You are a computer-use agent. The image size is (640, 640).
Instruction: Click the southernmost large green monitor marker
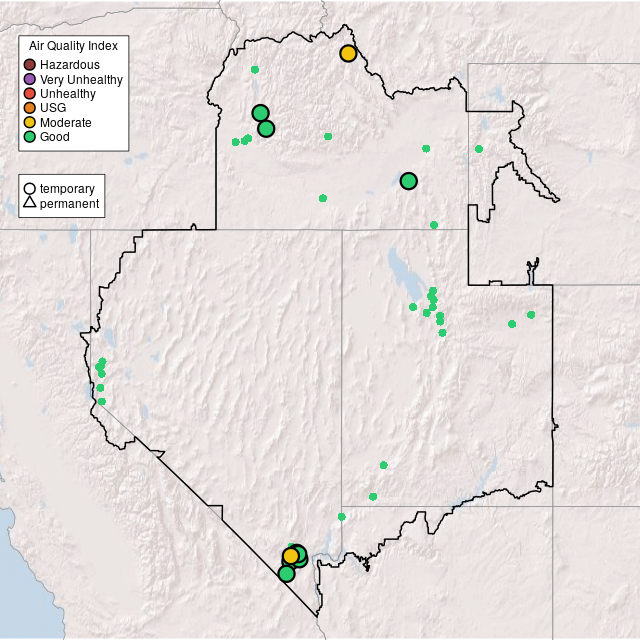pyautogui.click(x=286, y=574)
